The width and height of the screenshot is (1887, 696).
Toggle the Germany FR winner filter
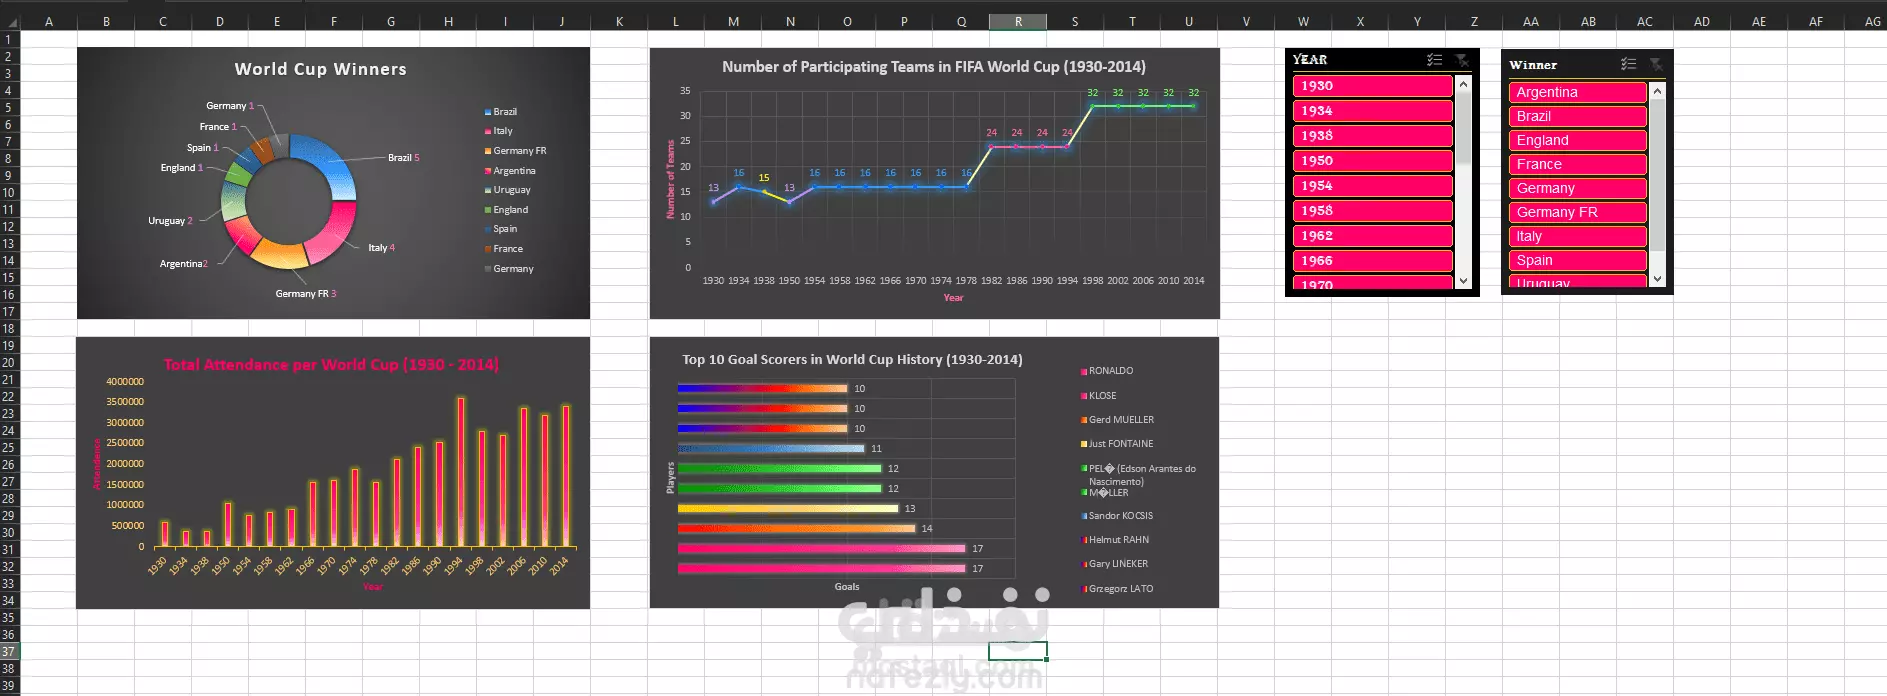[x=1577, y=212]
